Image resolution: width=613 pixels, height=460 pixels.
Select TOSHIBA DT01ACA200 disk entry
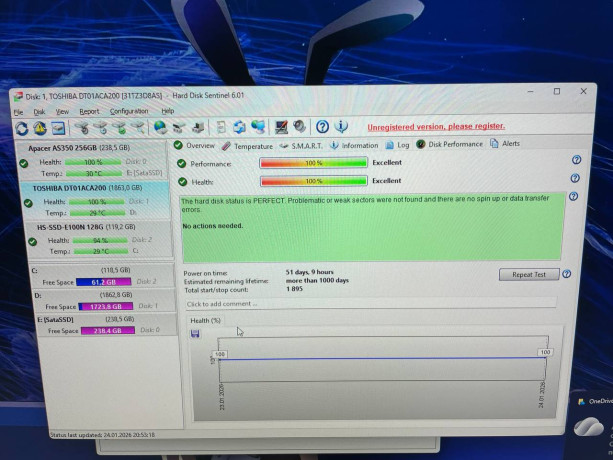click(95, 200)
